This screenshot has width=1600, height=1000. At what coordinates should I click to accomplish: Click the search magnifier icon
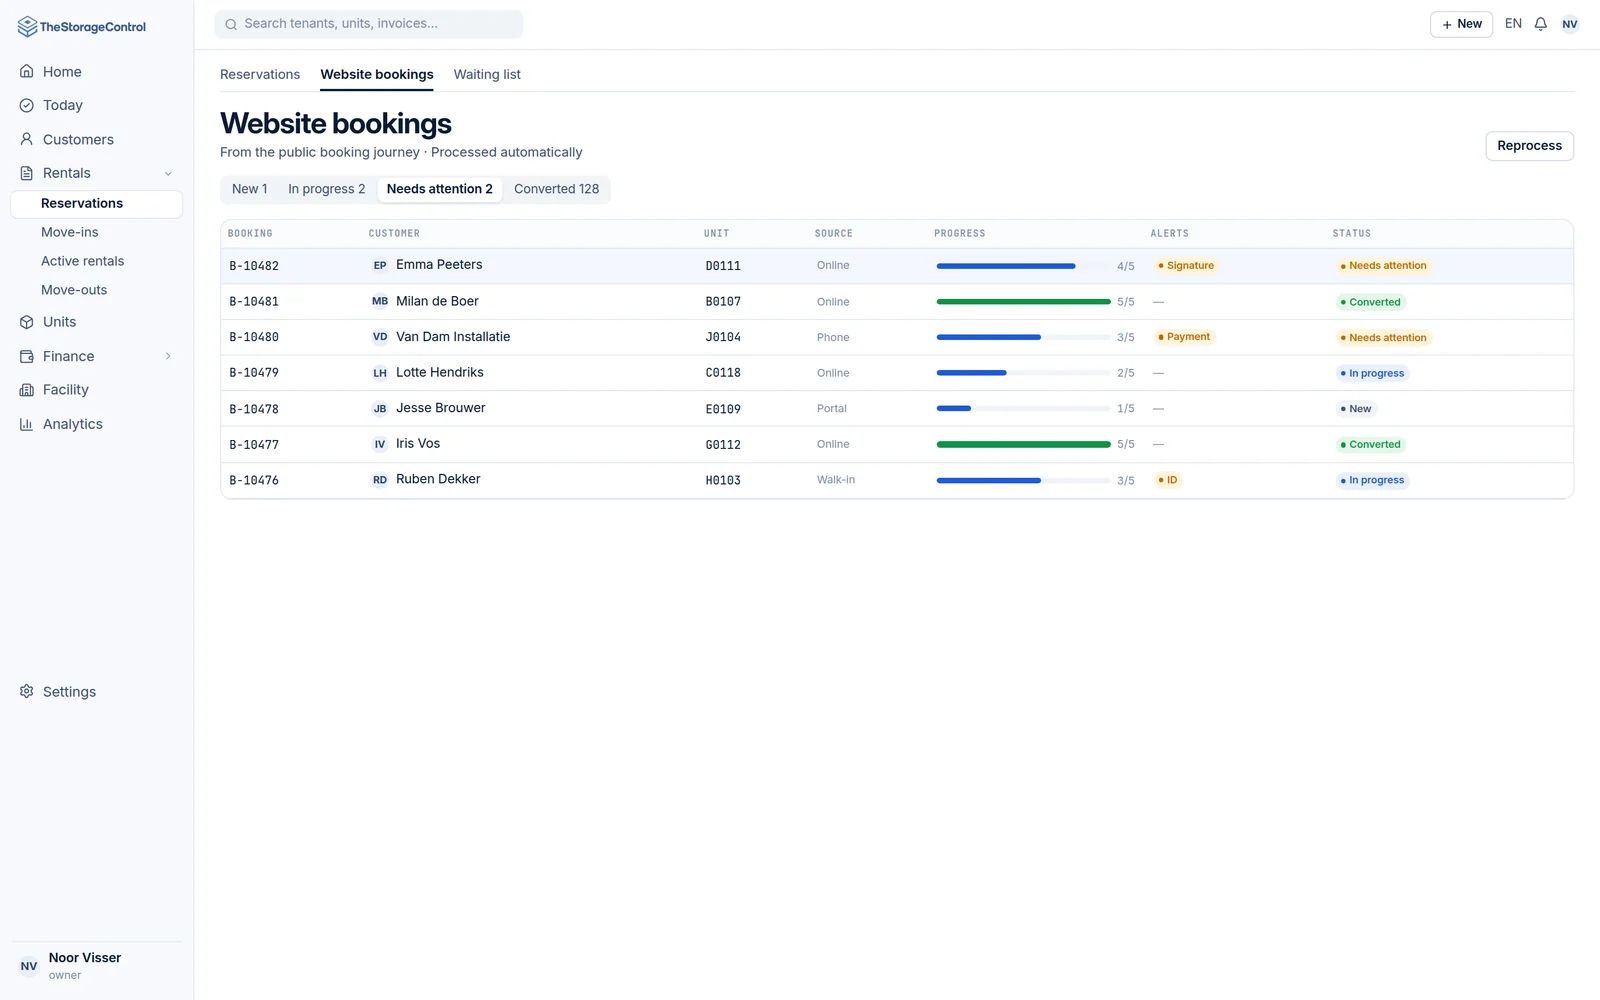pyautogui.click(x=231, y=24)
